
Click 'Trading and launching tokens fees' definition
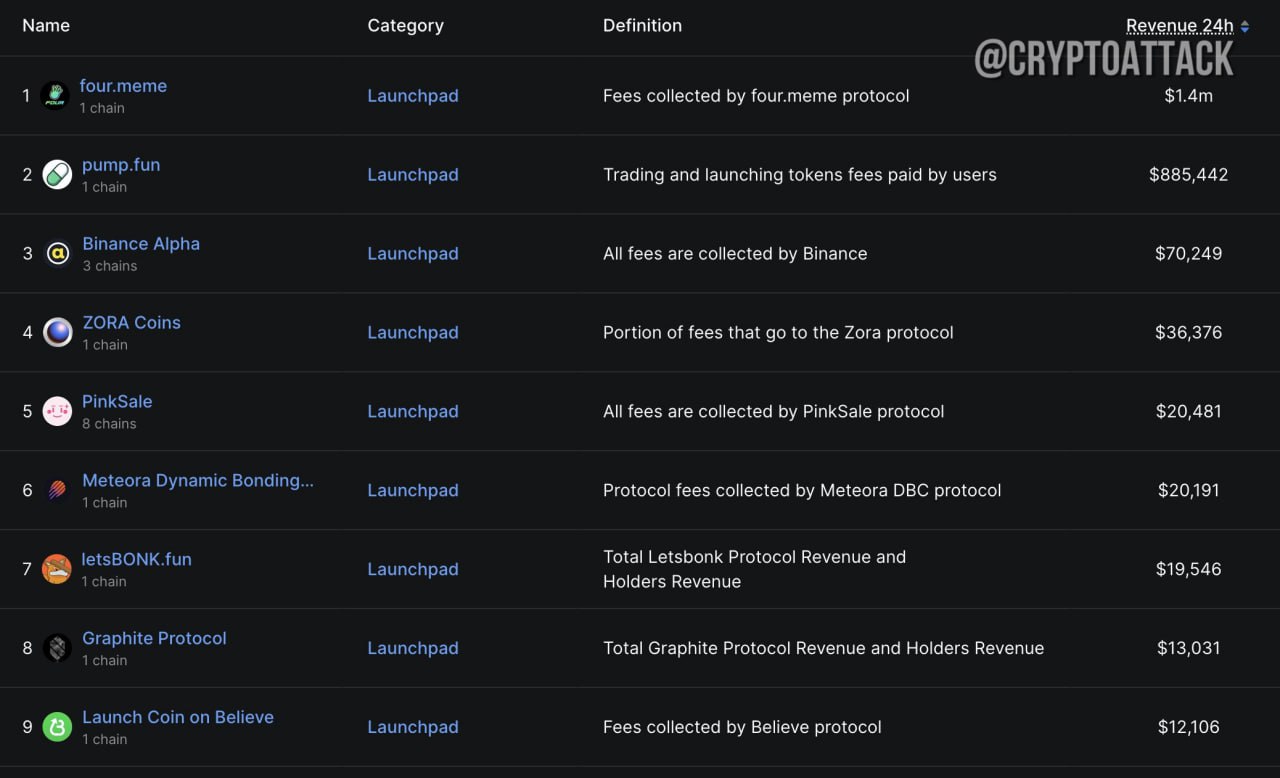pyautogui.click(x=800, y=175)
